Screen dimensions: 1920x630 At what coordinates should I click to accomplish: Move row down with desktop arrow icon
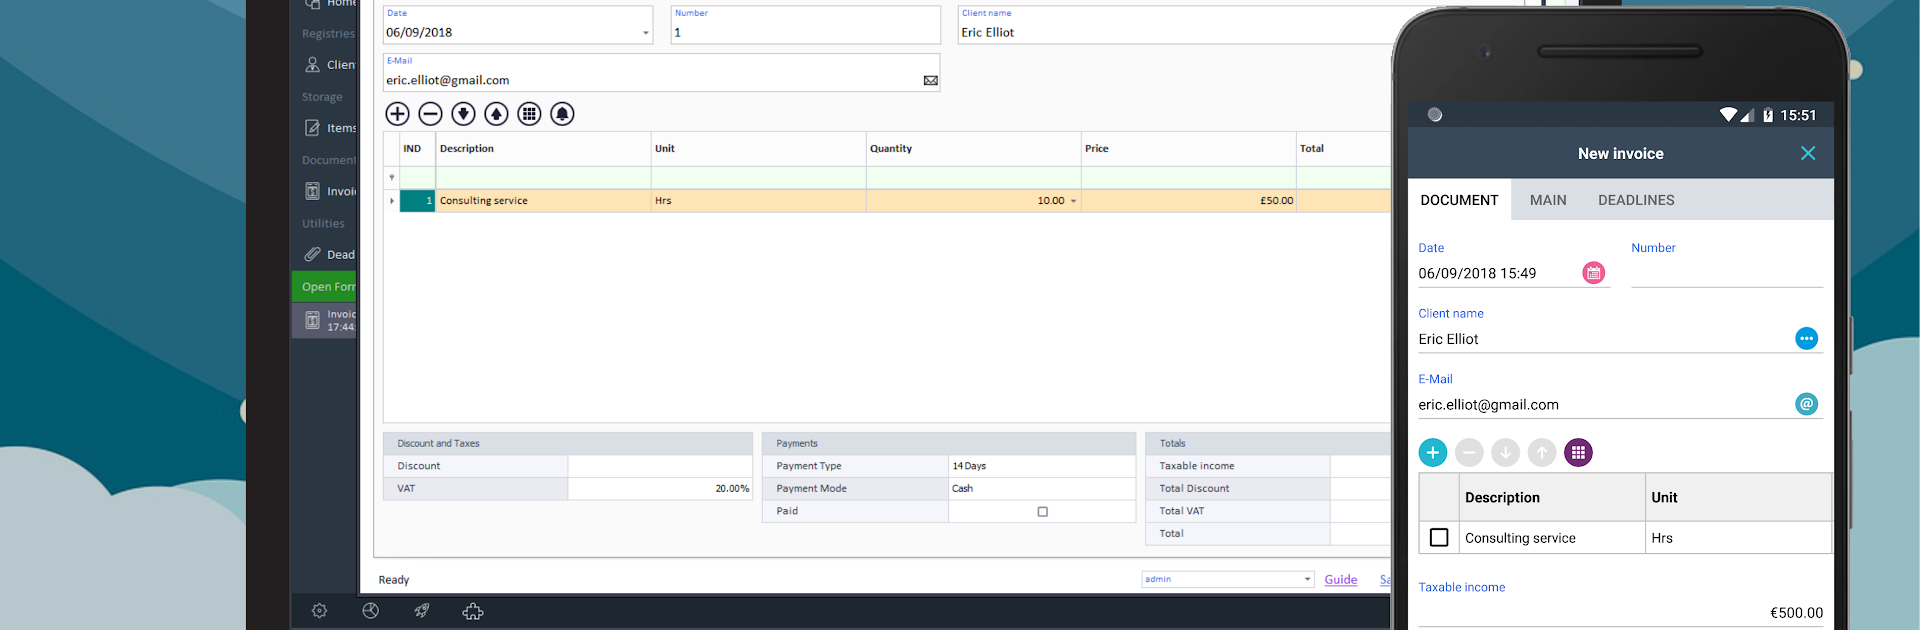pos(463,114)
